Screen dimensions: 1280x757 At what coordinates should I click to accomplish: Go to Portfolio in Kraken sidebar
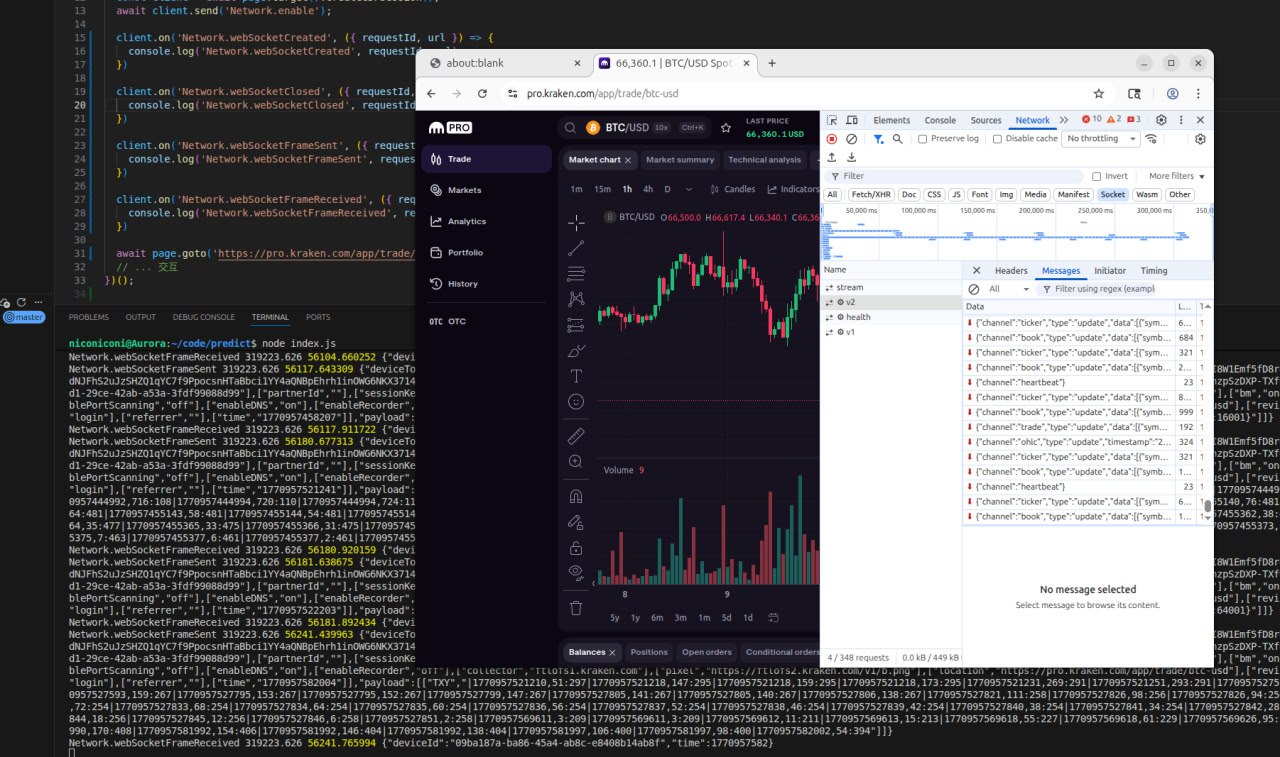pyautogui.click(x=465, y=253)
